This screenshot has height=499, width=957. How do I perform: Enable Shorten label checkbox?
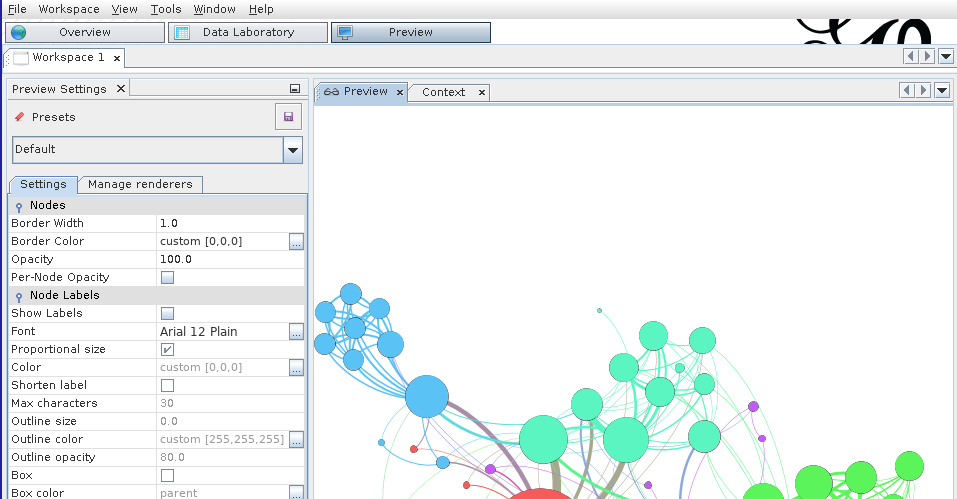167,386
